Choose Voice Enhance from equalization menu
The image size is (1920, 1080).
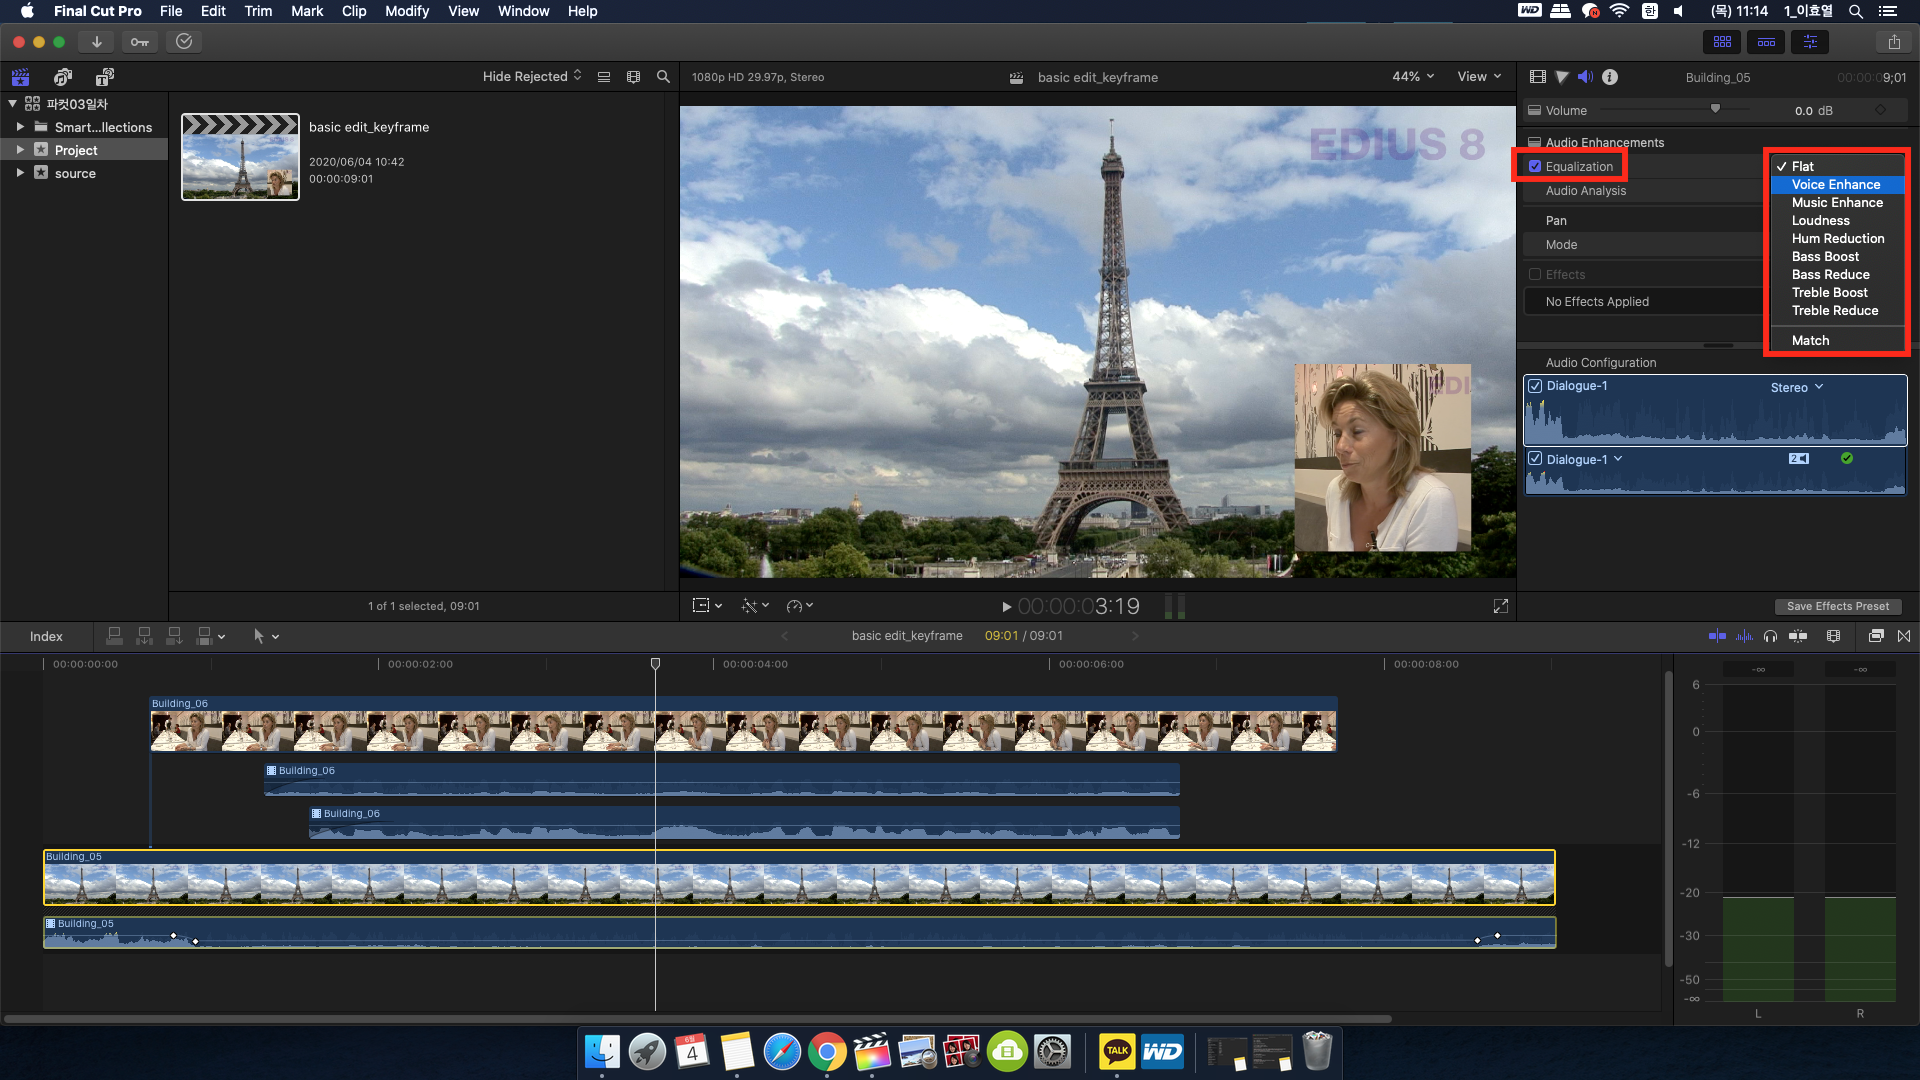[x=1835, y=185]
